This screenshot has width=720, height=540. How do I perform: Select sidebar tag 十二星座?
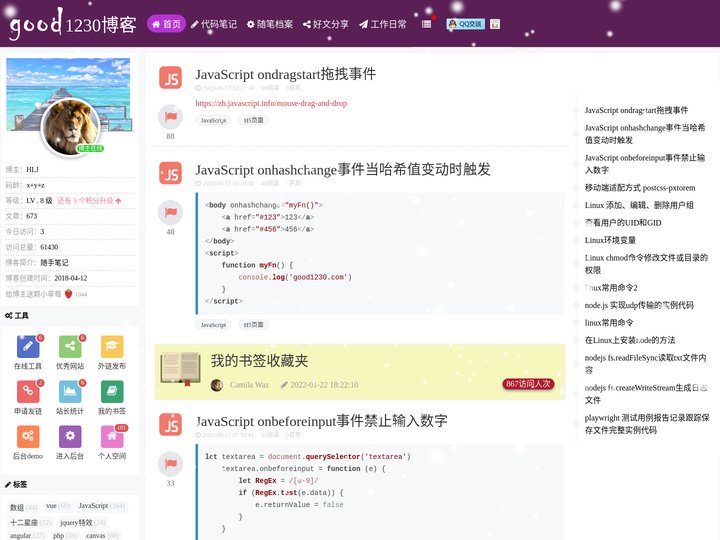31,523
